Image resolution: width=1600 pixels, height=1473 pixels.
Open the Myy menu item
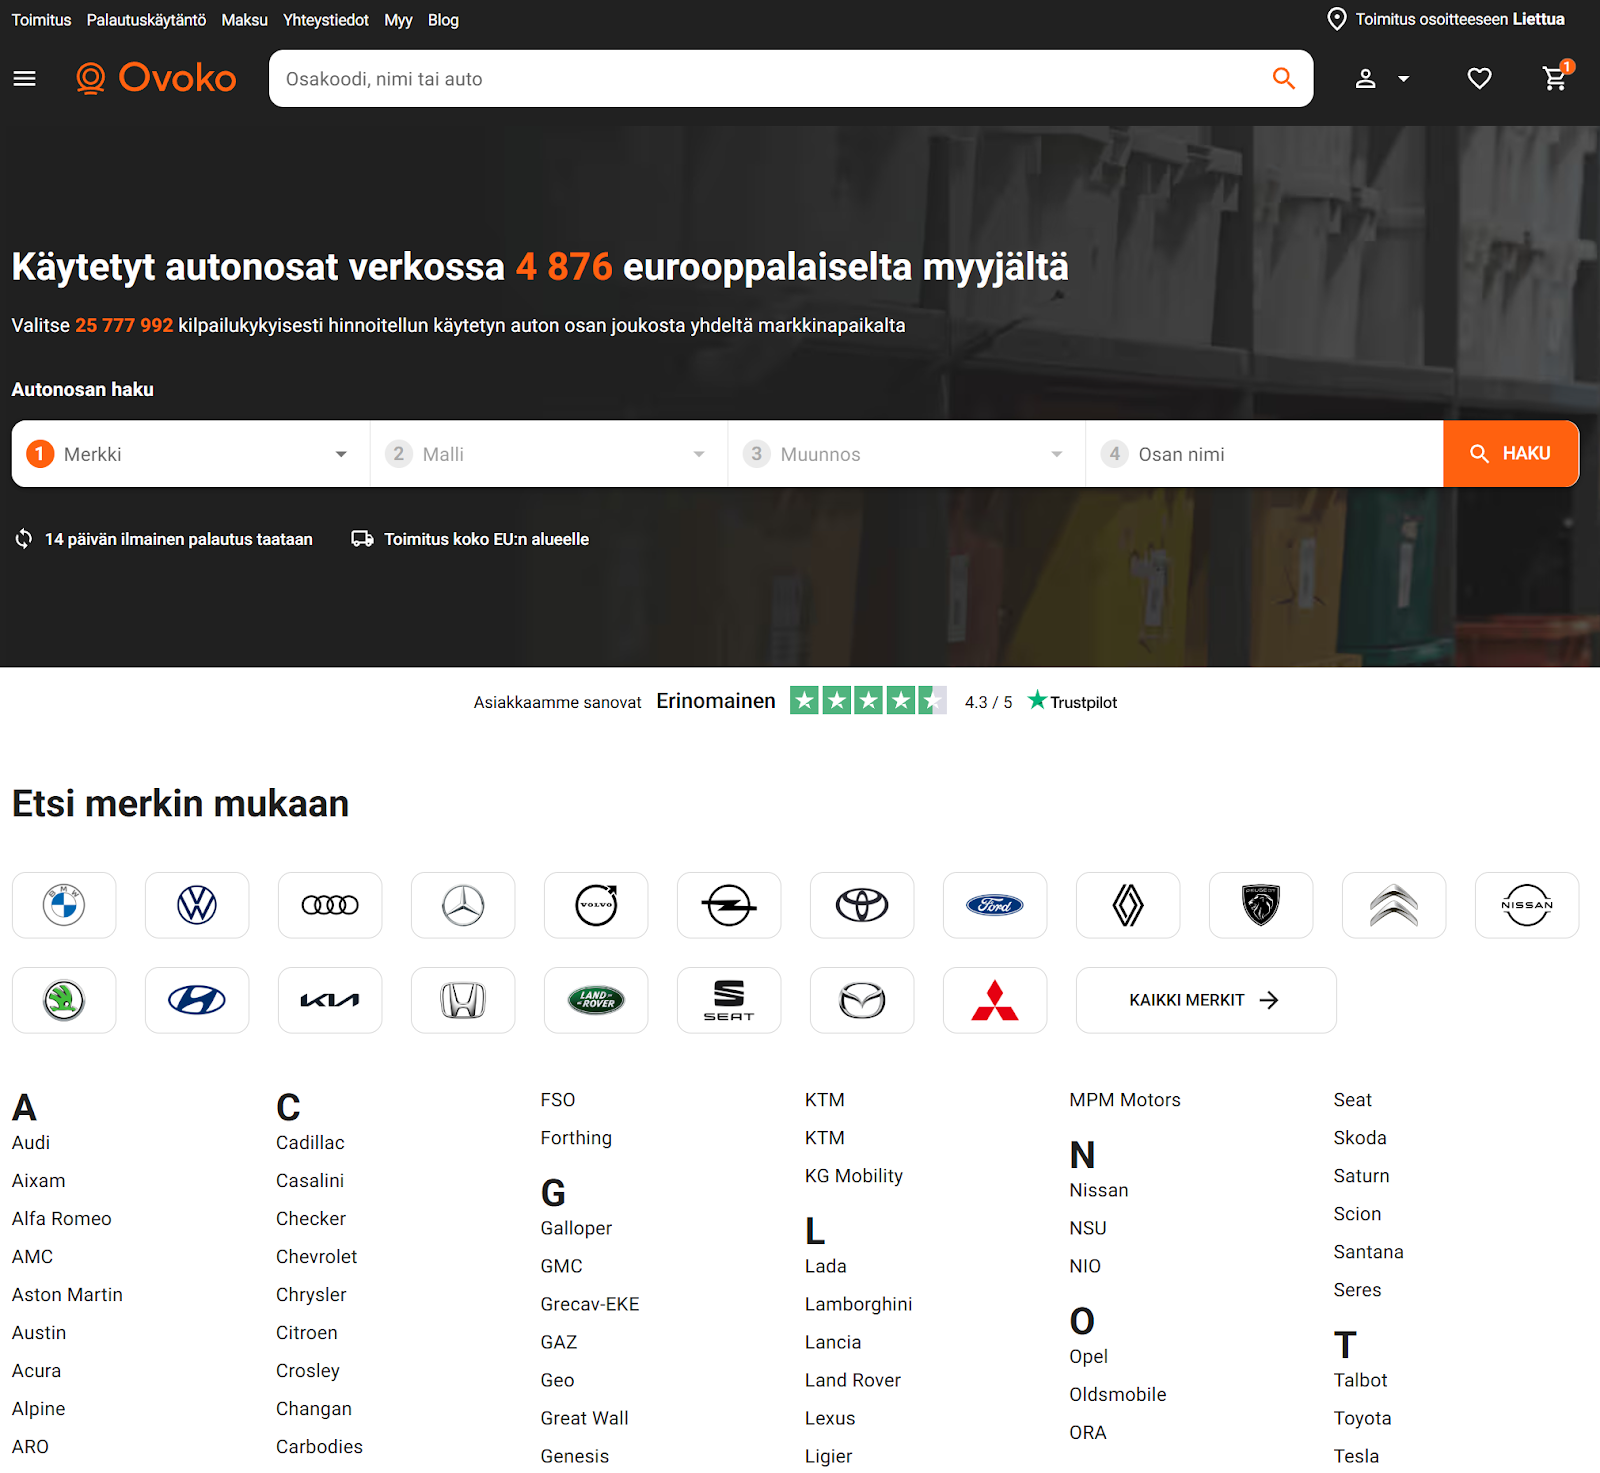point(398,20)
